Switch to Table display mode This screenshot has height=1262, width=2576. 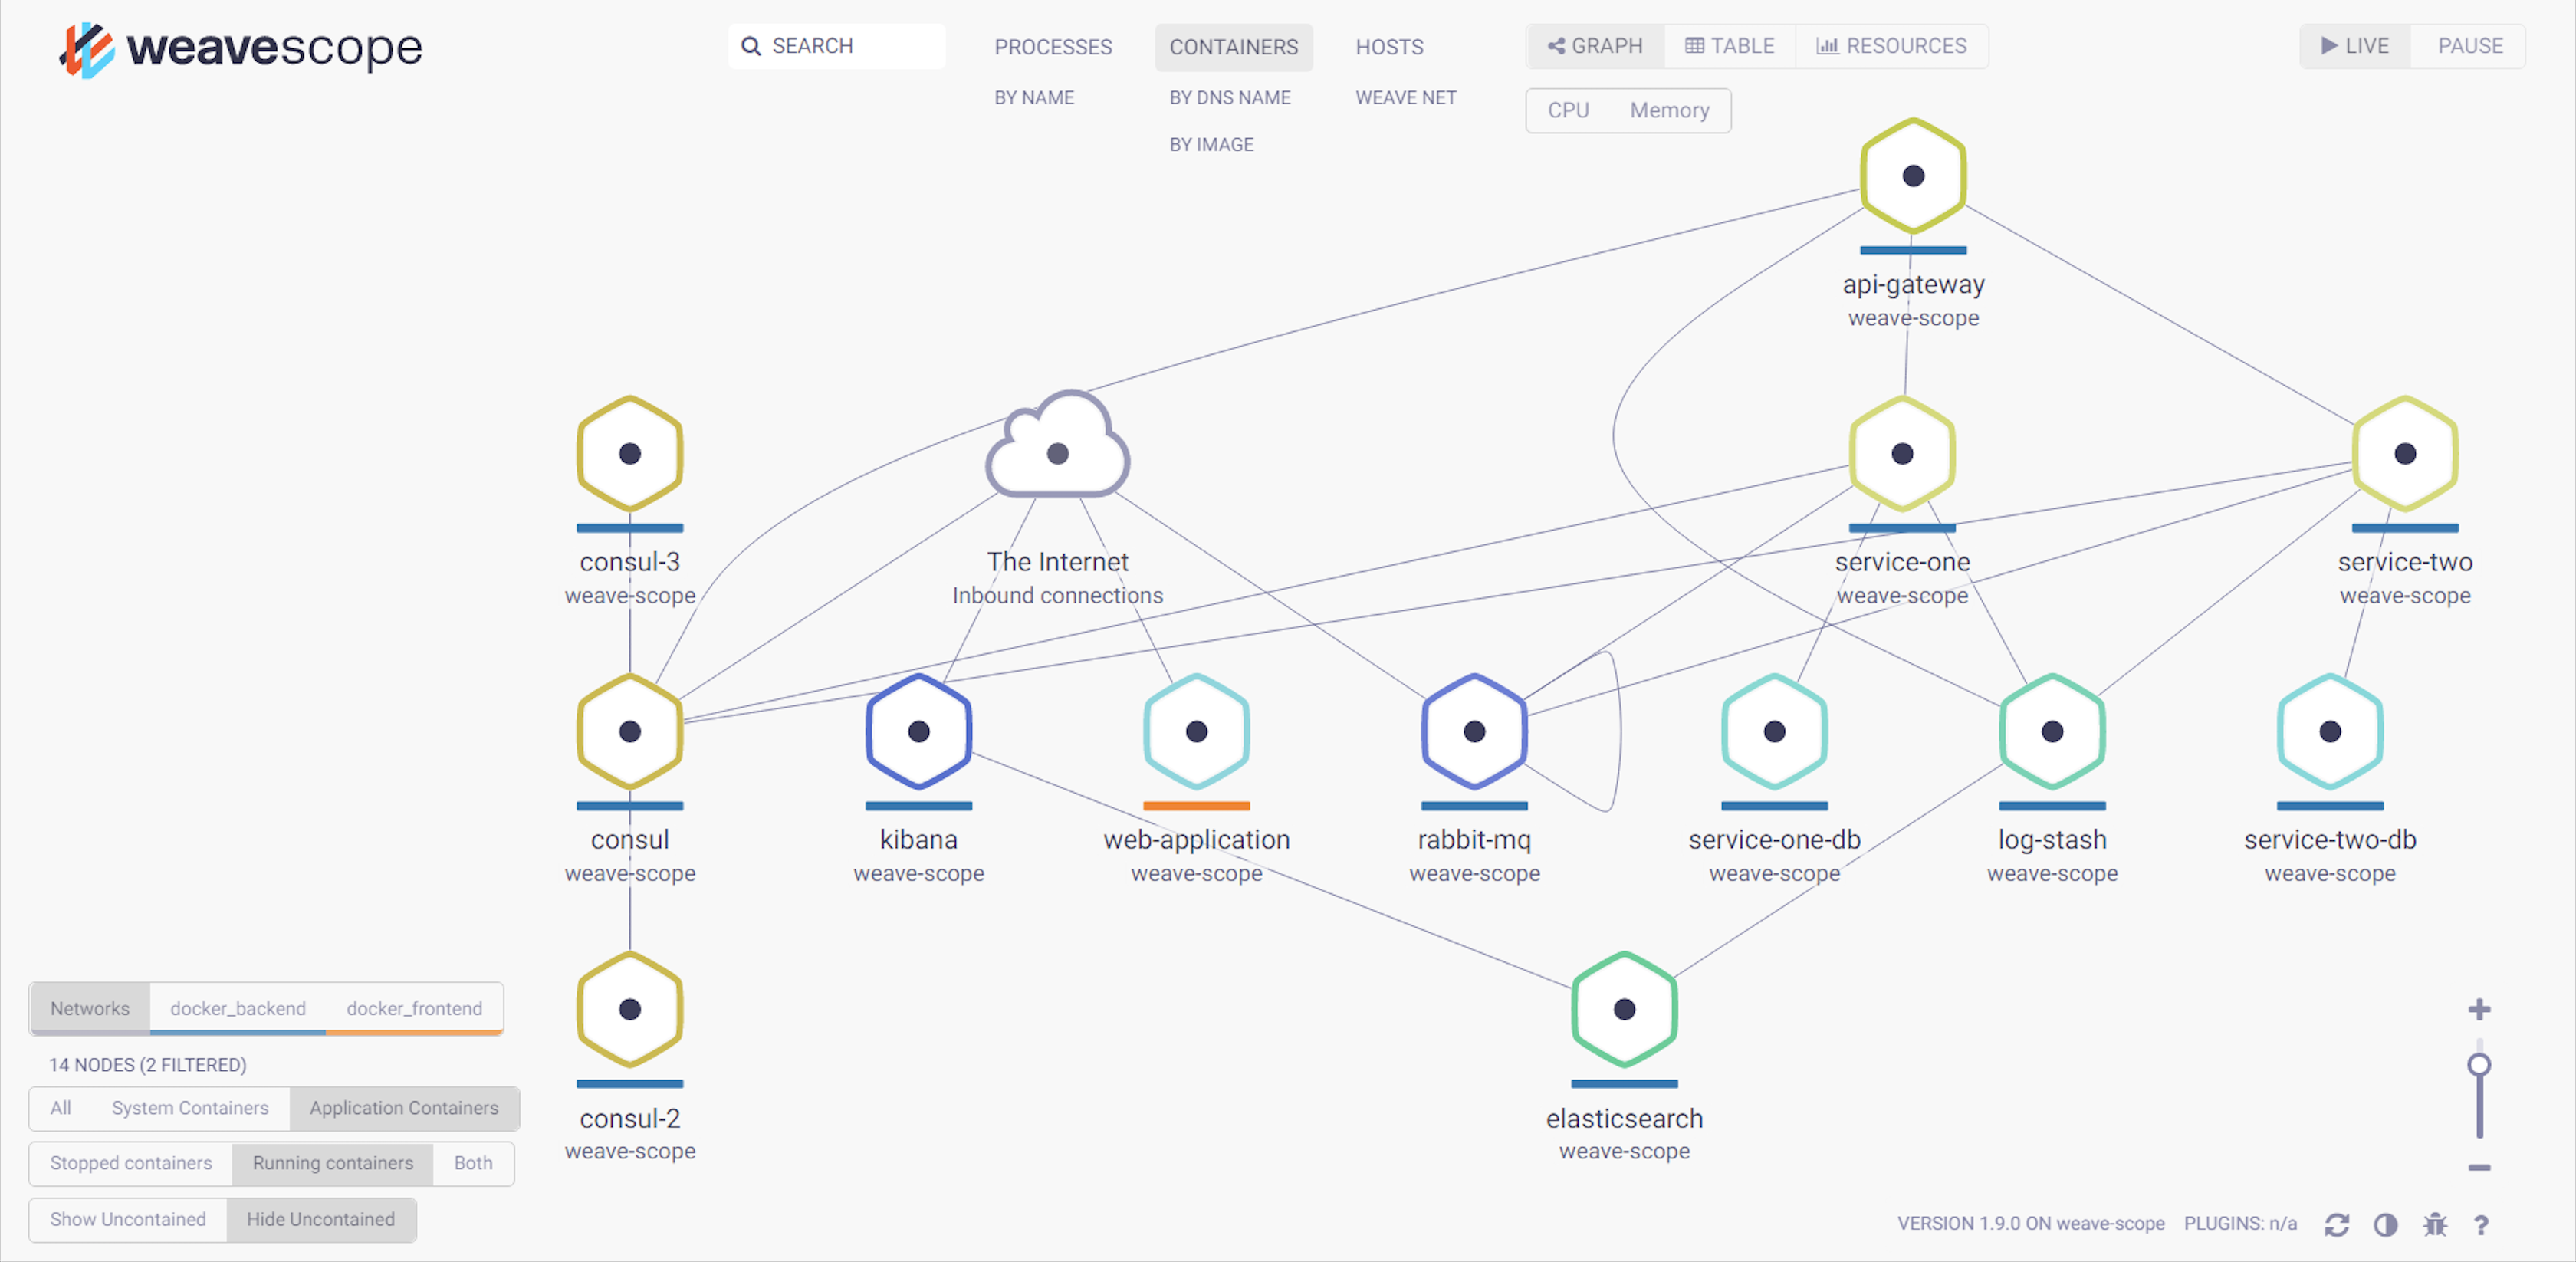[1729, 46]
